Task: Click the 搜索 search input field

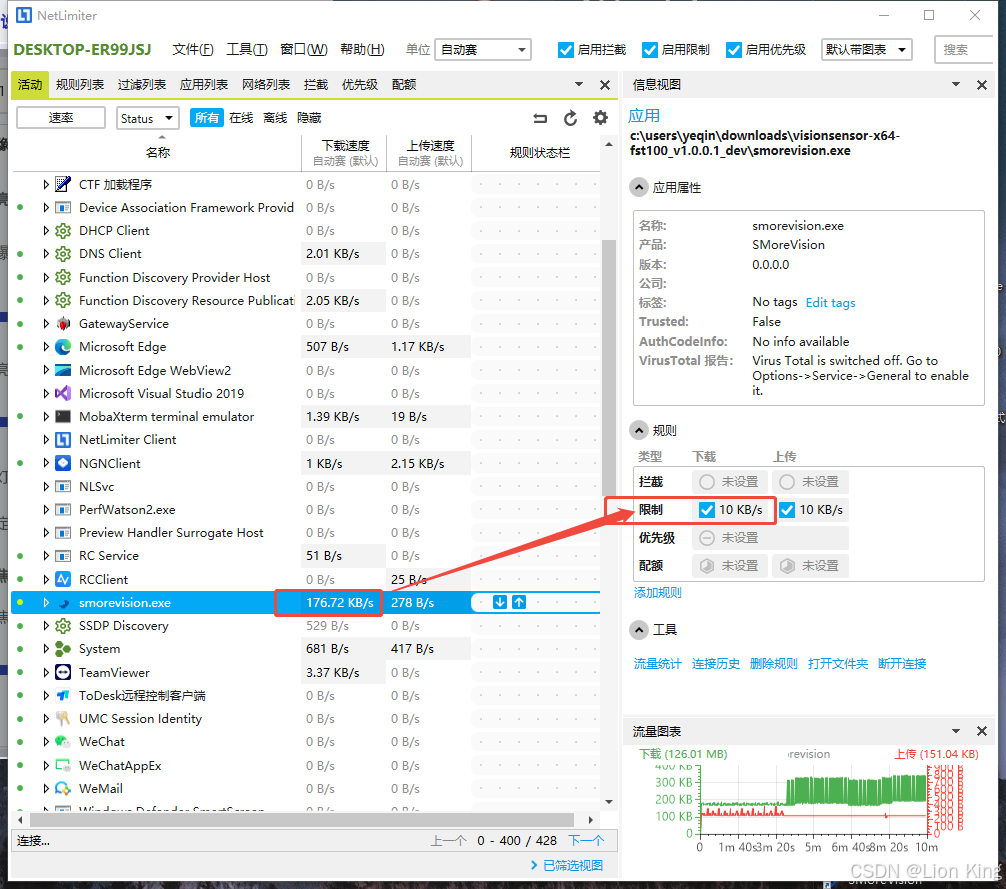Action: point(965,50)
